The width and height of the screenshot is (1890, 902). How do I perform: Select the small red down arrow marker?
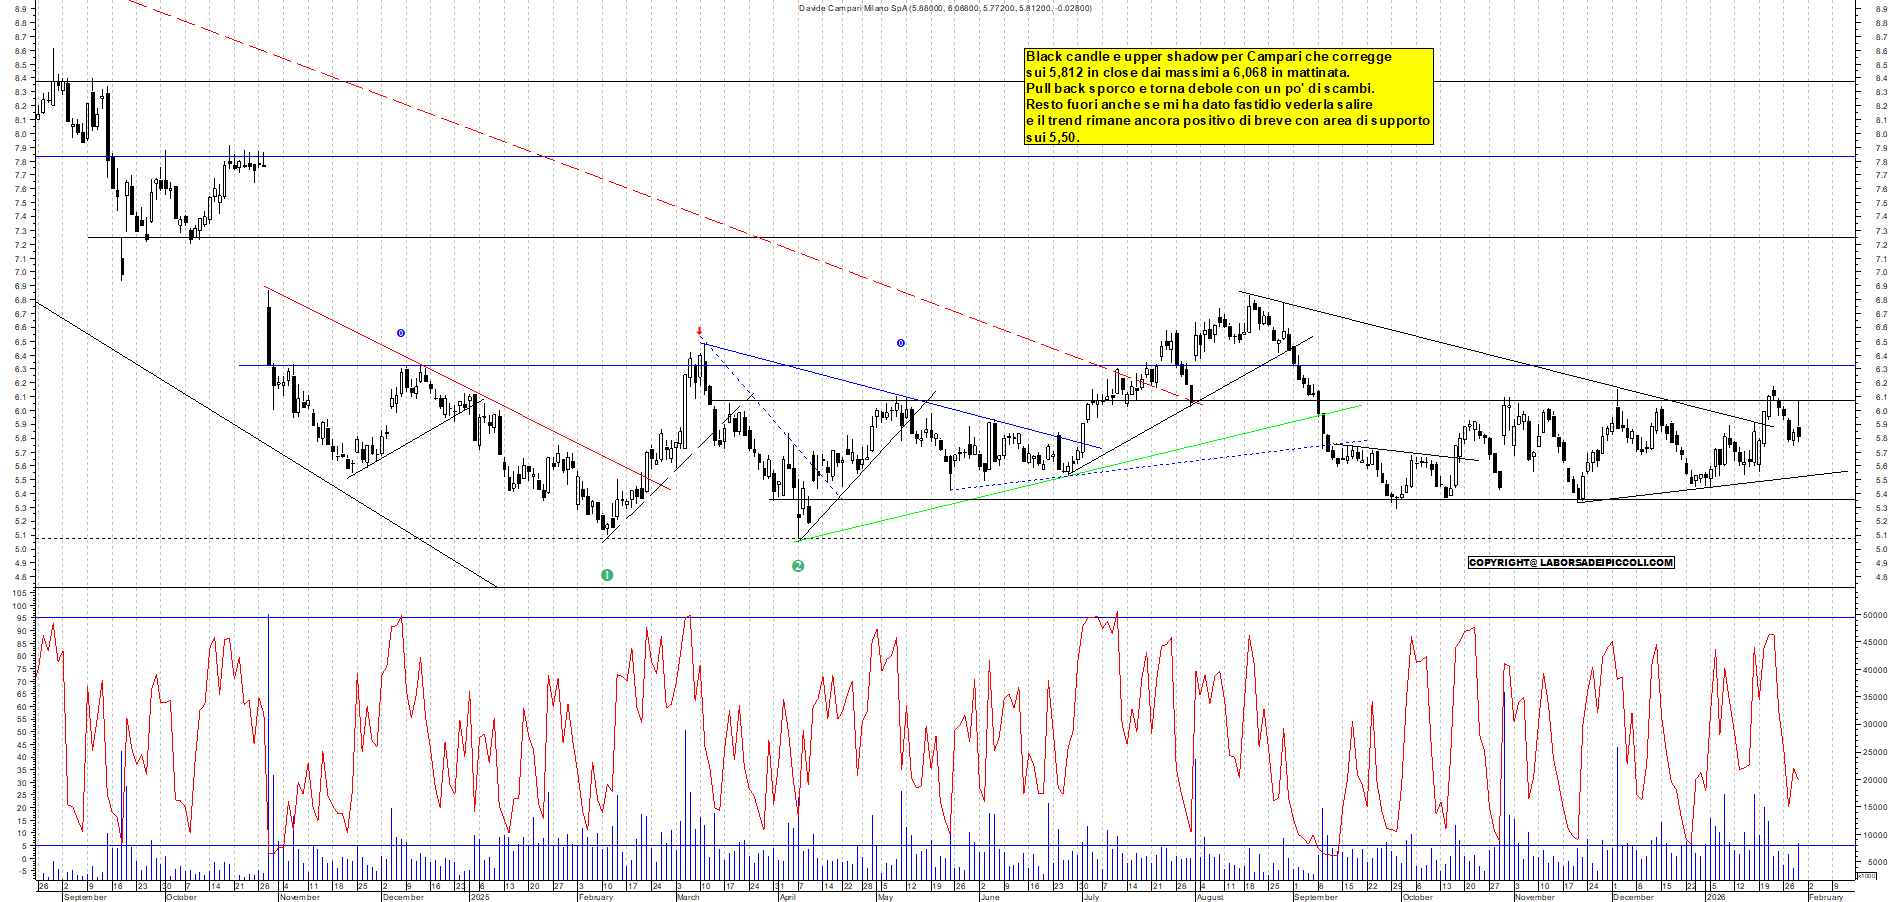(x=699, y=331)
